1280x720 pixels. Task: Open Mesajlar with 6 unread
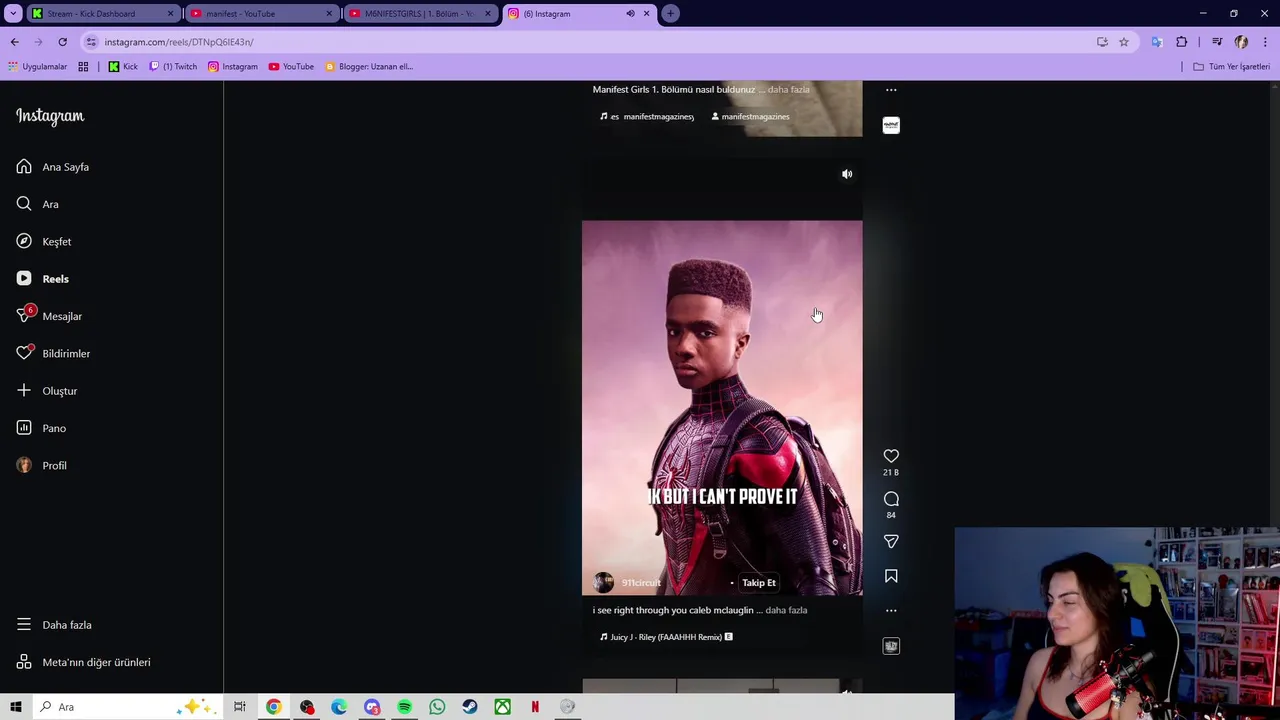49,316
